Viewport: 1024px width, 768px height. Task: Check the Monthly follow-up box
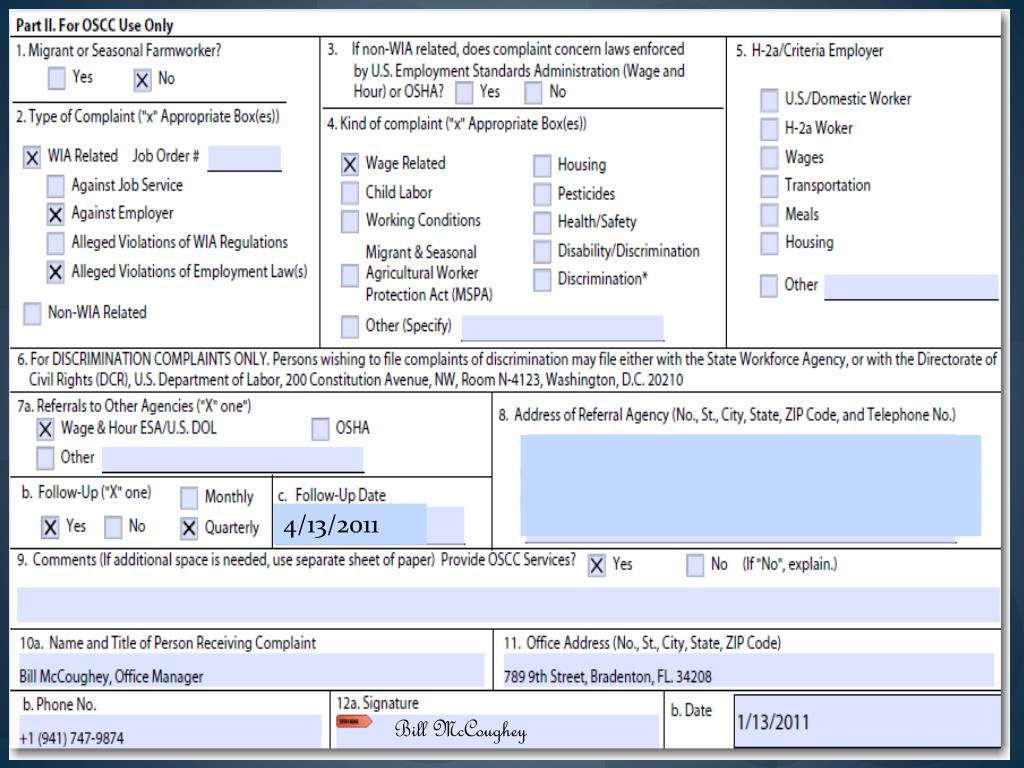[189, 498]
